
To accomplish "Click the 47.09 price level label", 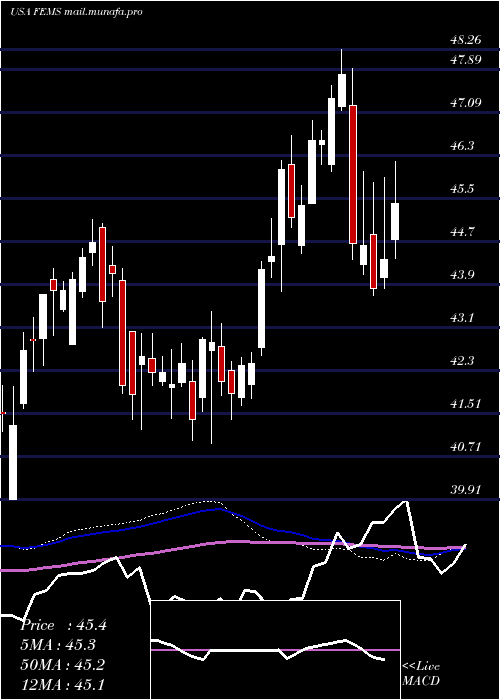I will 465,103.
